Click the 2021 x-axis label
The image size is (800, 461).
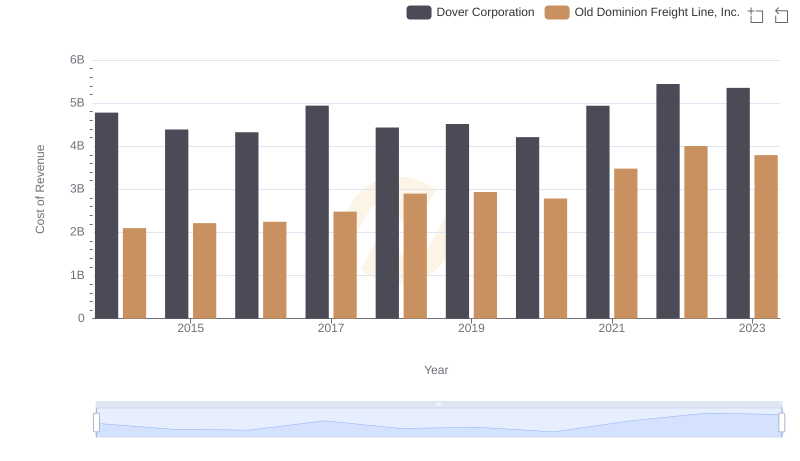[612, 328]
